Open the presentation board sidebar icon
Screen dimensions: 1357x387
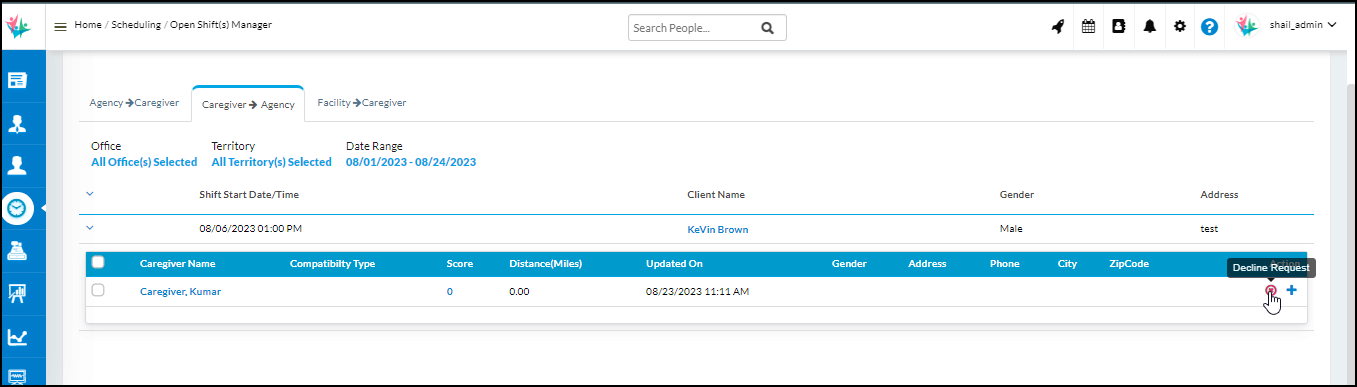pyautogui.click(x=17, y=293)
